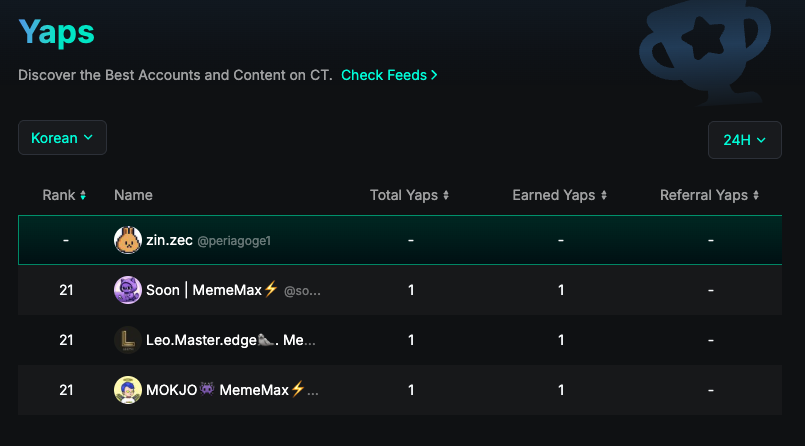This screenshot has width=805, height=446.
Task: Open the 24H timeframe dropdown
Action: click(744, 140)
